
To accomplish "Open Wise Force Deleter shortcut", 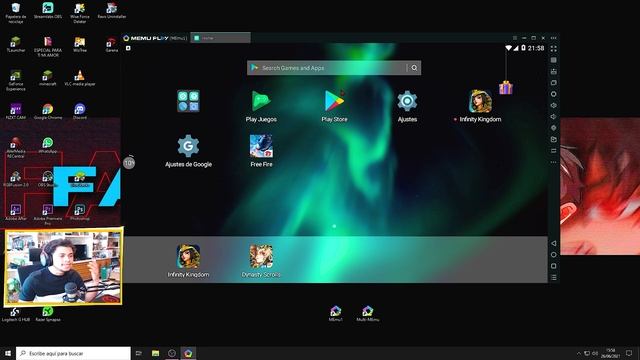I will pyautogui.click(x=80, y=13).
